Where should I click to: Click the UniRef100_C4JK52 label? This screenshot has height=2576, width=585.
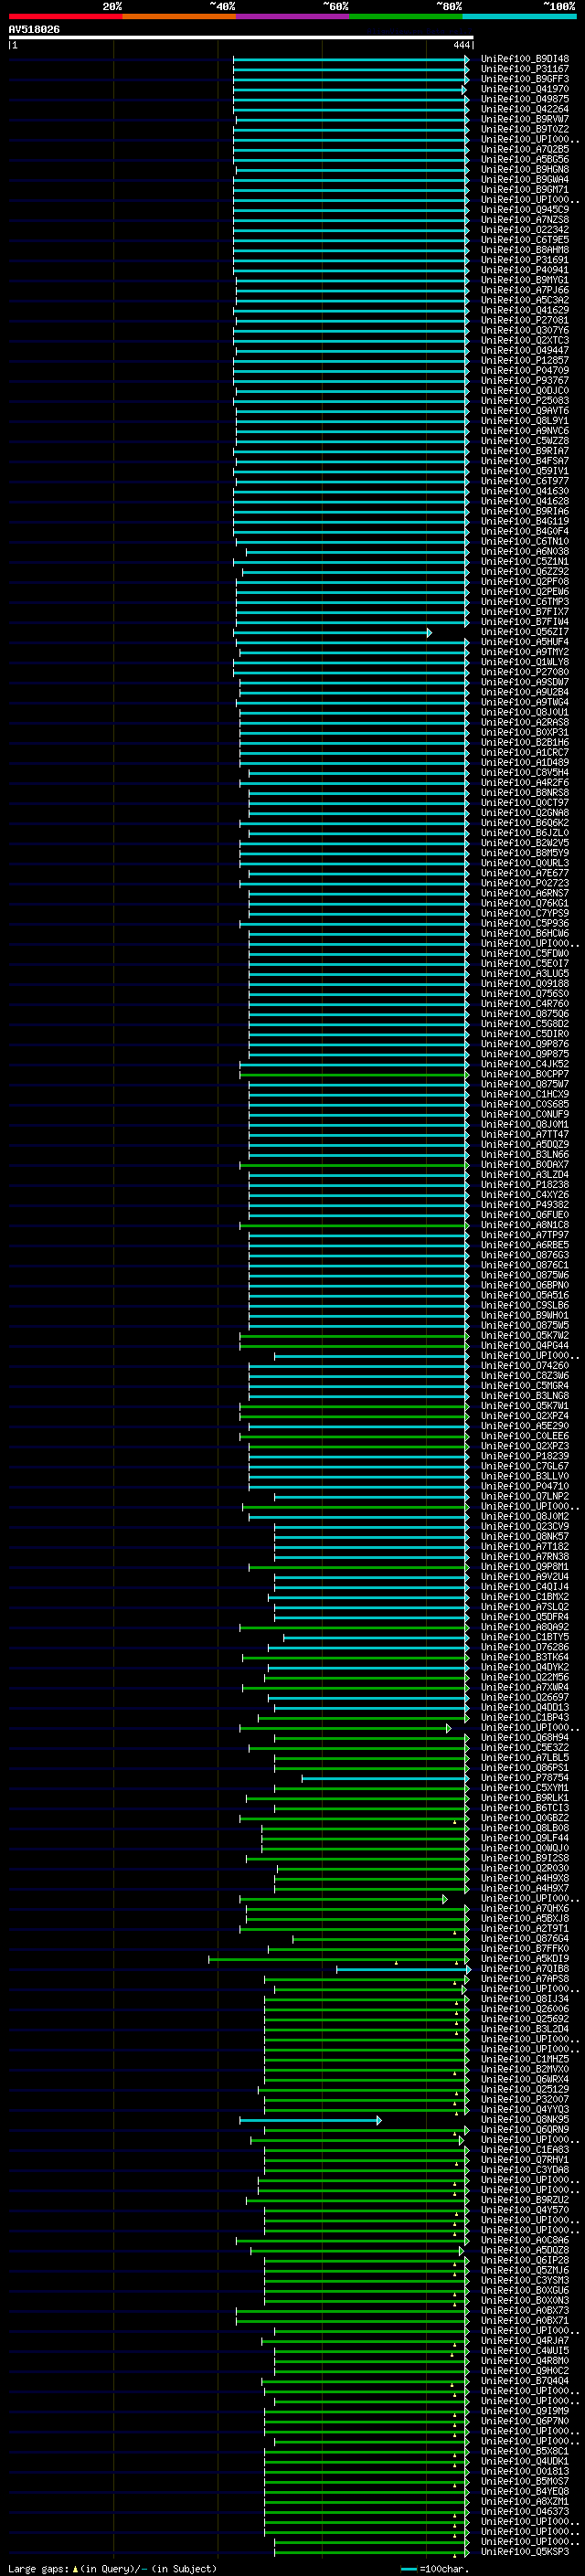(x=525, y=1064)
